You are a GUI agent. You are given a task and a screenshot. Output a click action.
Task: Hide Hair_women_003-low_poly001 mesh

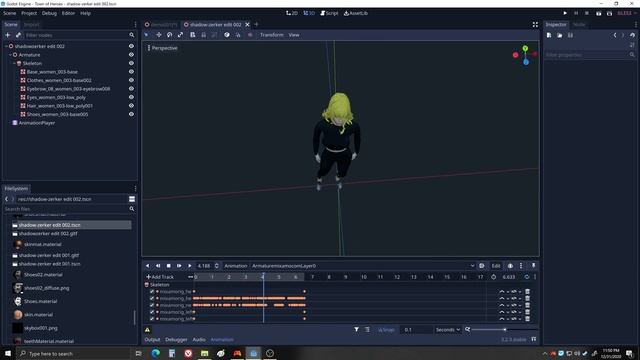click(x=131, y=106)
